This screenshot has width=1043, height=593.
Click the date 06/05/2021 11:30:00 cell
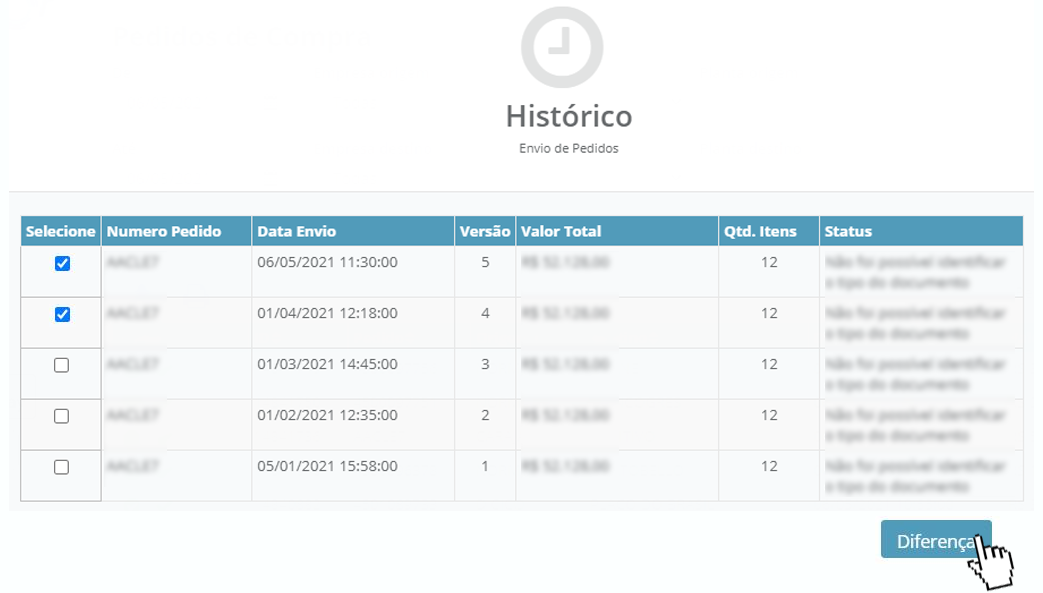[327, 263]
